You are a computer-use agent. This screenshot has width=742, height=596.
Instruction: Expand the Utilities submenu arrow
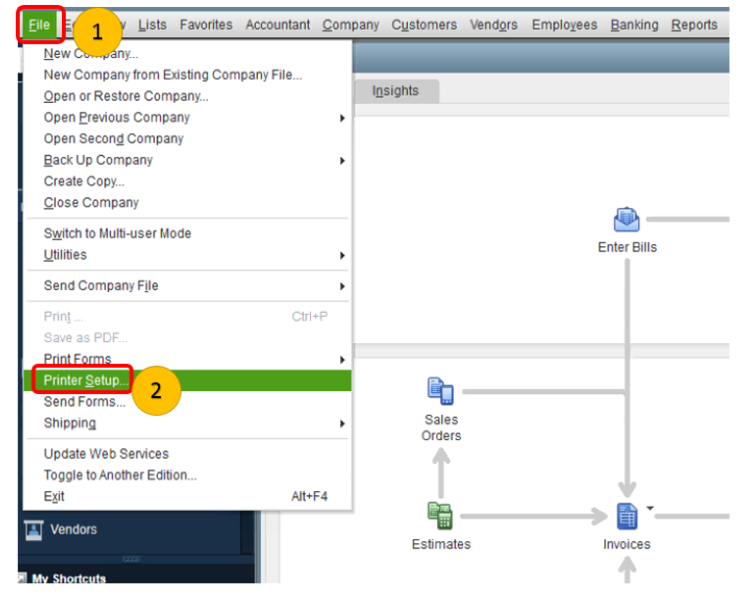[x=342, y=255]
